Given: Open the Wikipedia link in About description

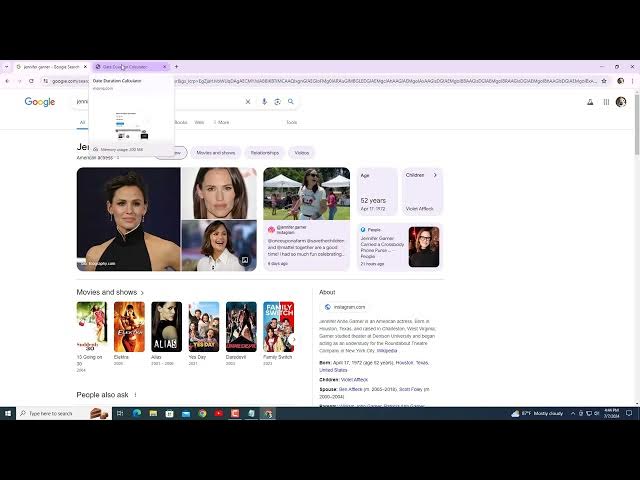Looking at the screenshot, I should [386, 351].
